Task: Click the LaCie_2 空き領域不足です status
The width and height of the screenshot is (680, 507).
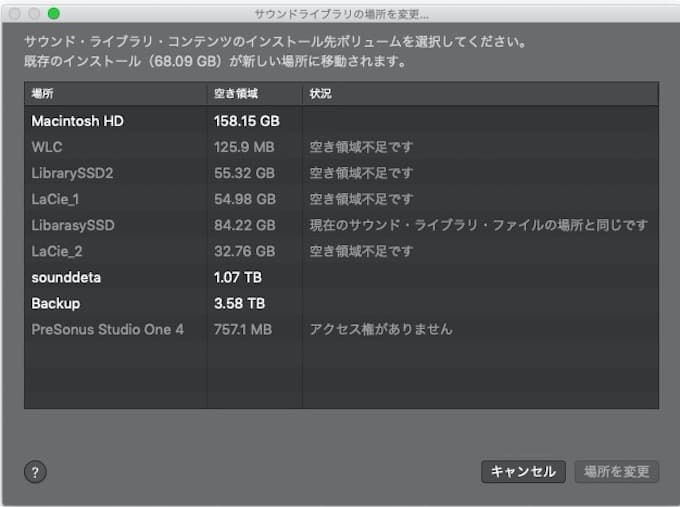Action: click(361, 251)
